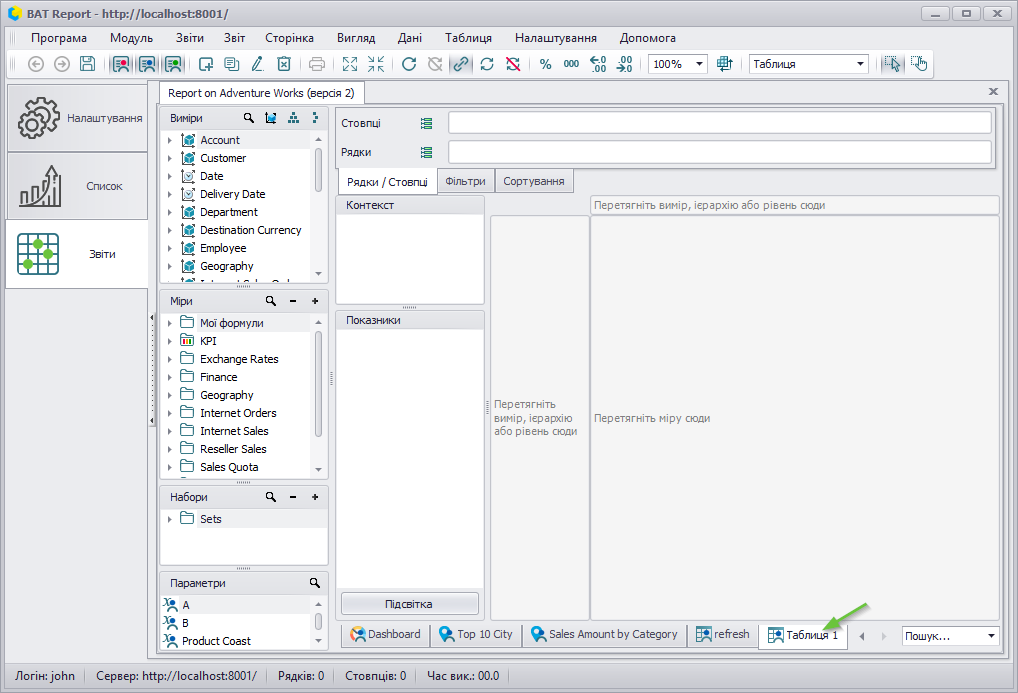
Task: Open the Список sidebar section
Action: (77, 186)
